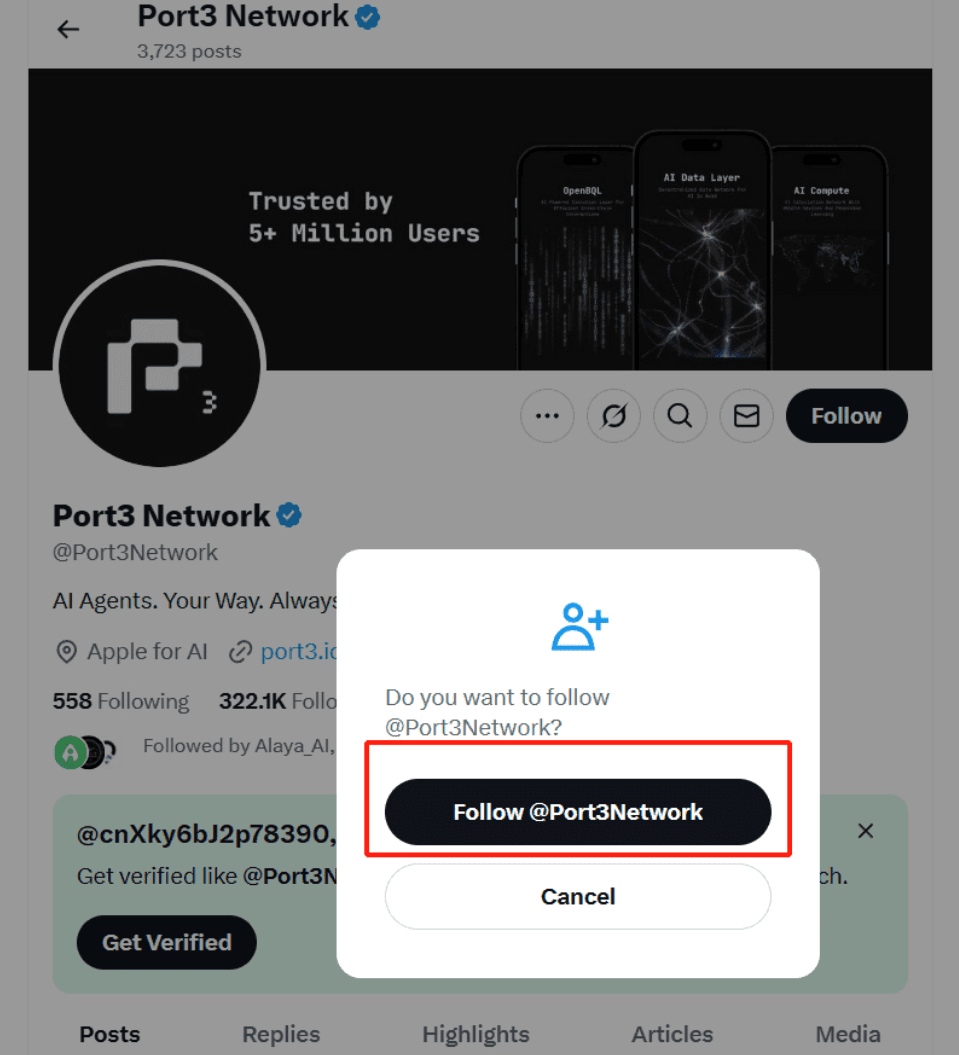959x1055 pixels.
Task: Show the Media tab
Action: (848, 1034)
